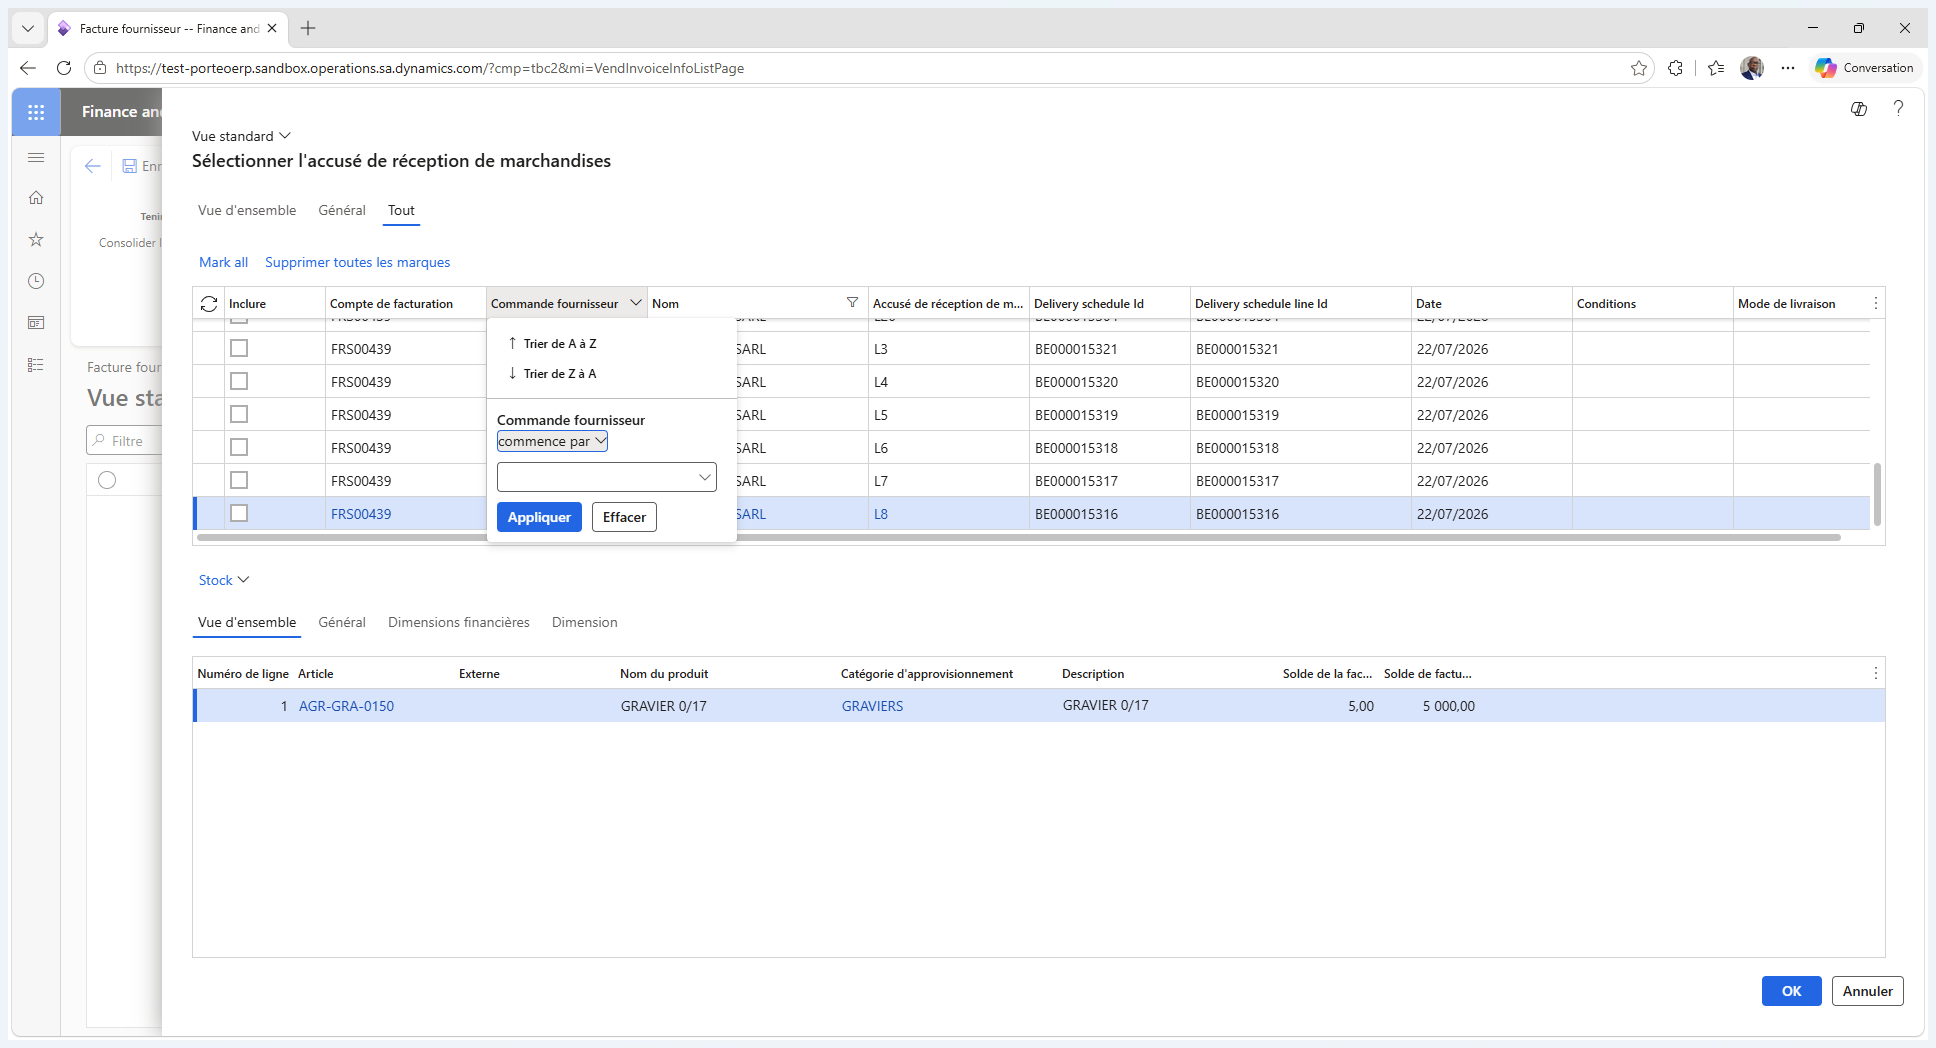This screenshot has height=1048, width=1936.
Task: Sort descending with Trier de Z à A
Action: pos(552,373)
